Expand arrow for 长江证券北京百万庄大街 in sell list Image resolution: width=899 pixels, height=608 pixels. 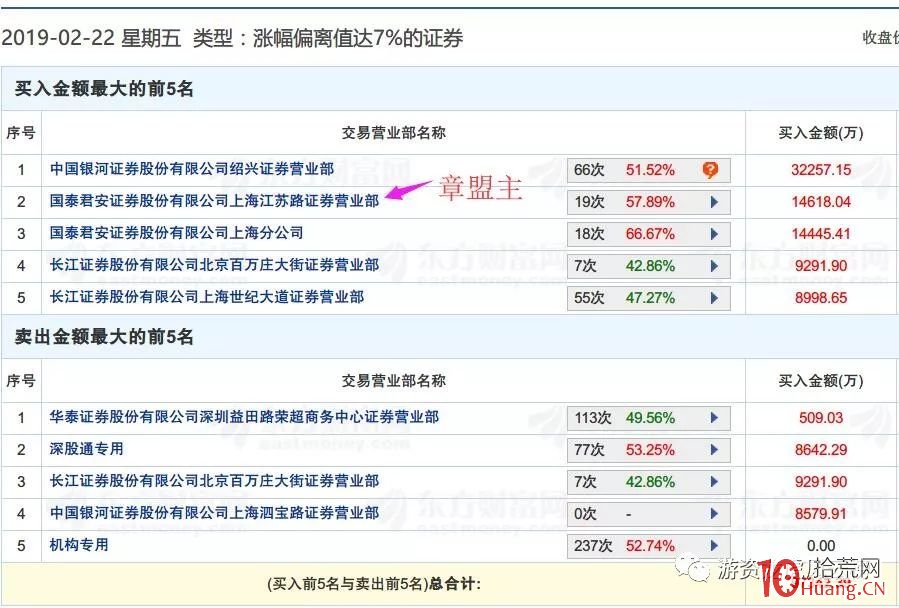[714, 482]
